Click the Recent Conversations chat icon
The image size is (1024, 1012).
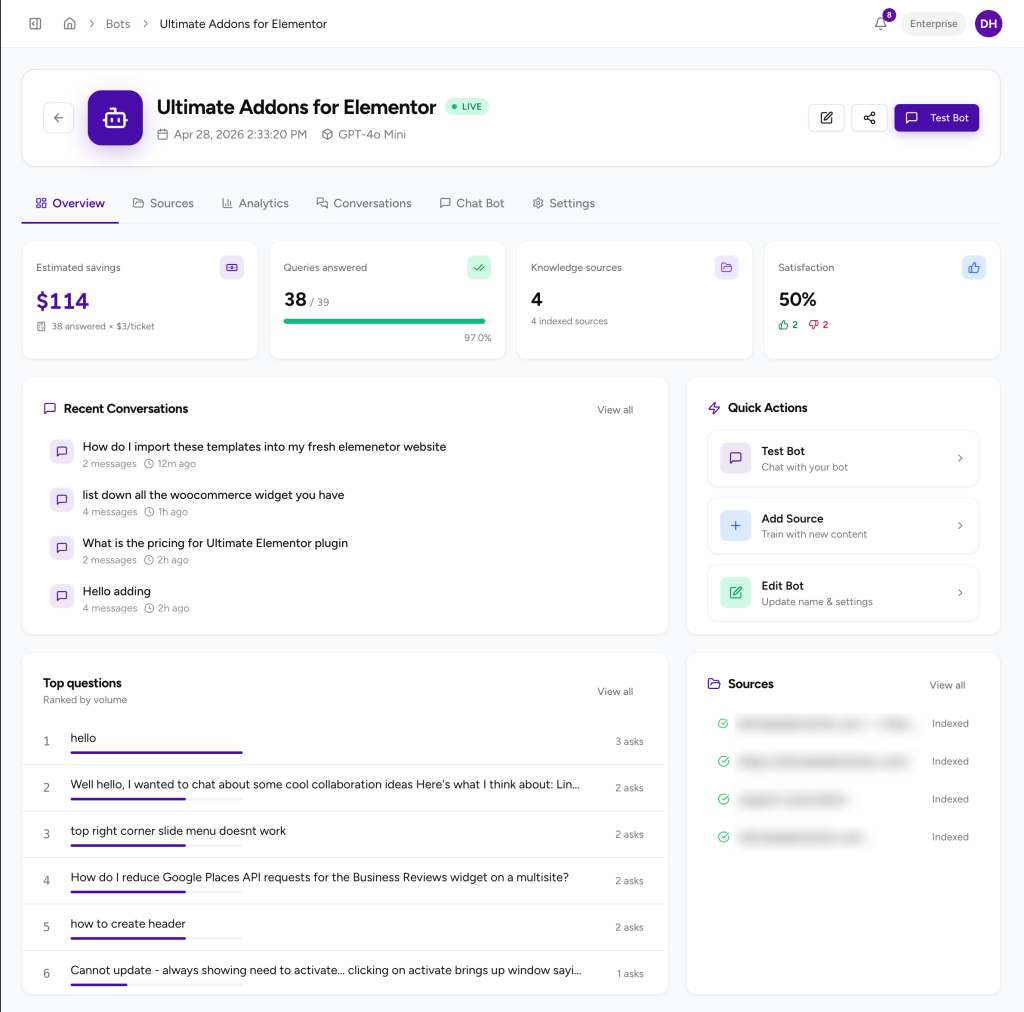point(50,409)
